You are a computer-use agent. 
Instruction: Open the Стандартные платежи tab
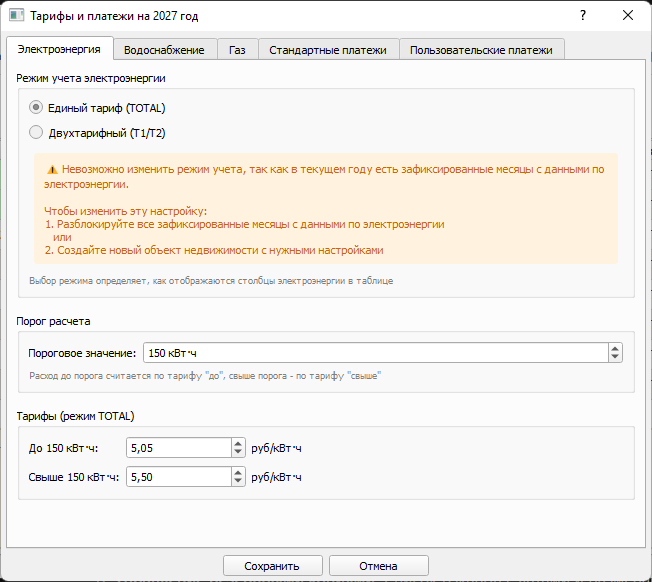[x=328, y=50]
